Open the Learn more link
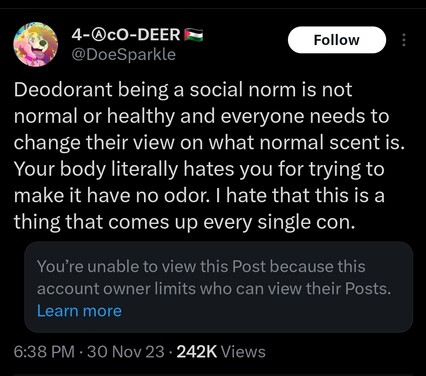Viewport: 426px width, 376px height. coord(79,311)
